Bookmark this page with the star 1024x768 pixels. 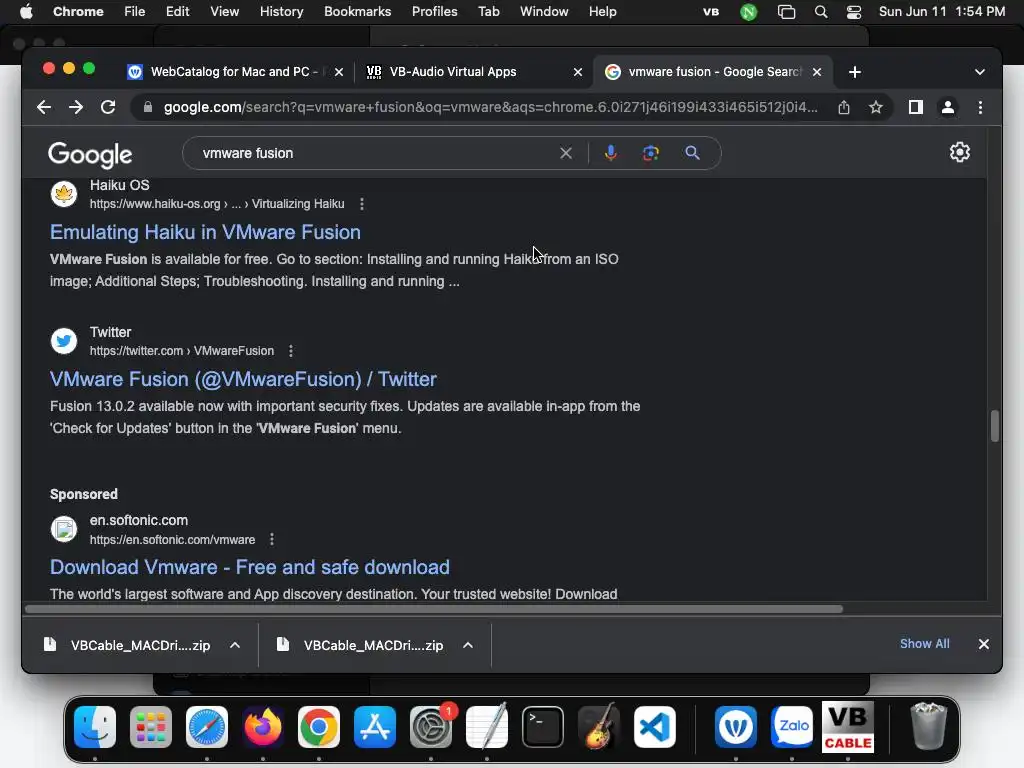tap(876, 107)
